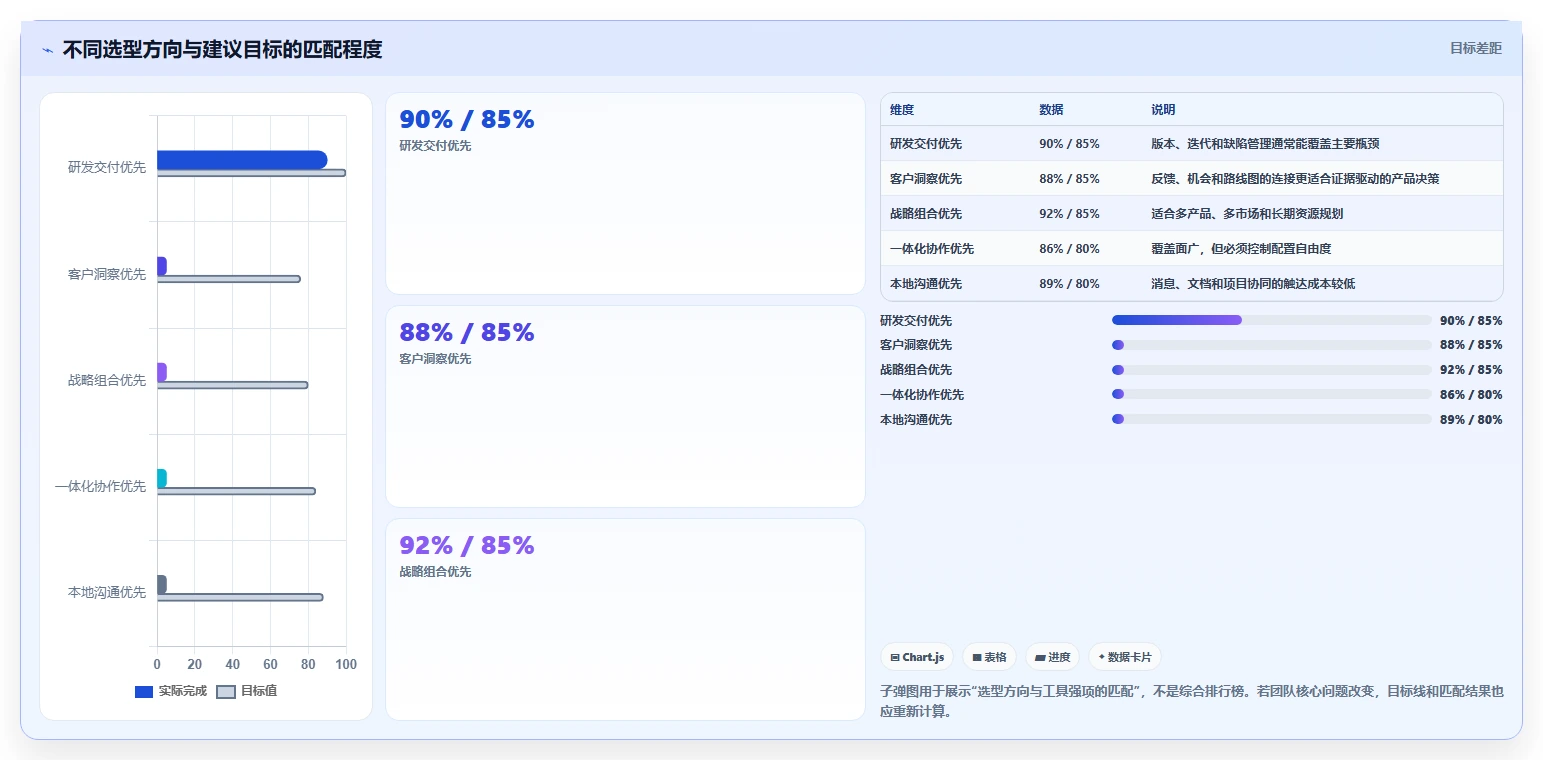Click the gray target bar for 一体化协作优先
This screenshot has width=1543, height=760.
click(236, 491)
